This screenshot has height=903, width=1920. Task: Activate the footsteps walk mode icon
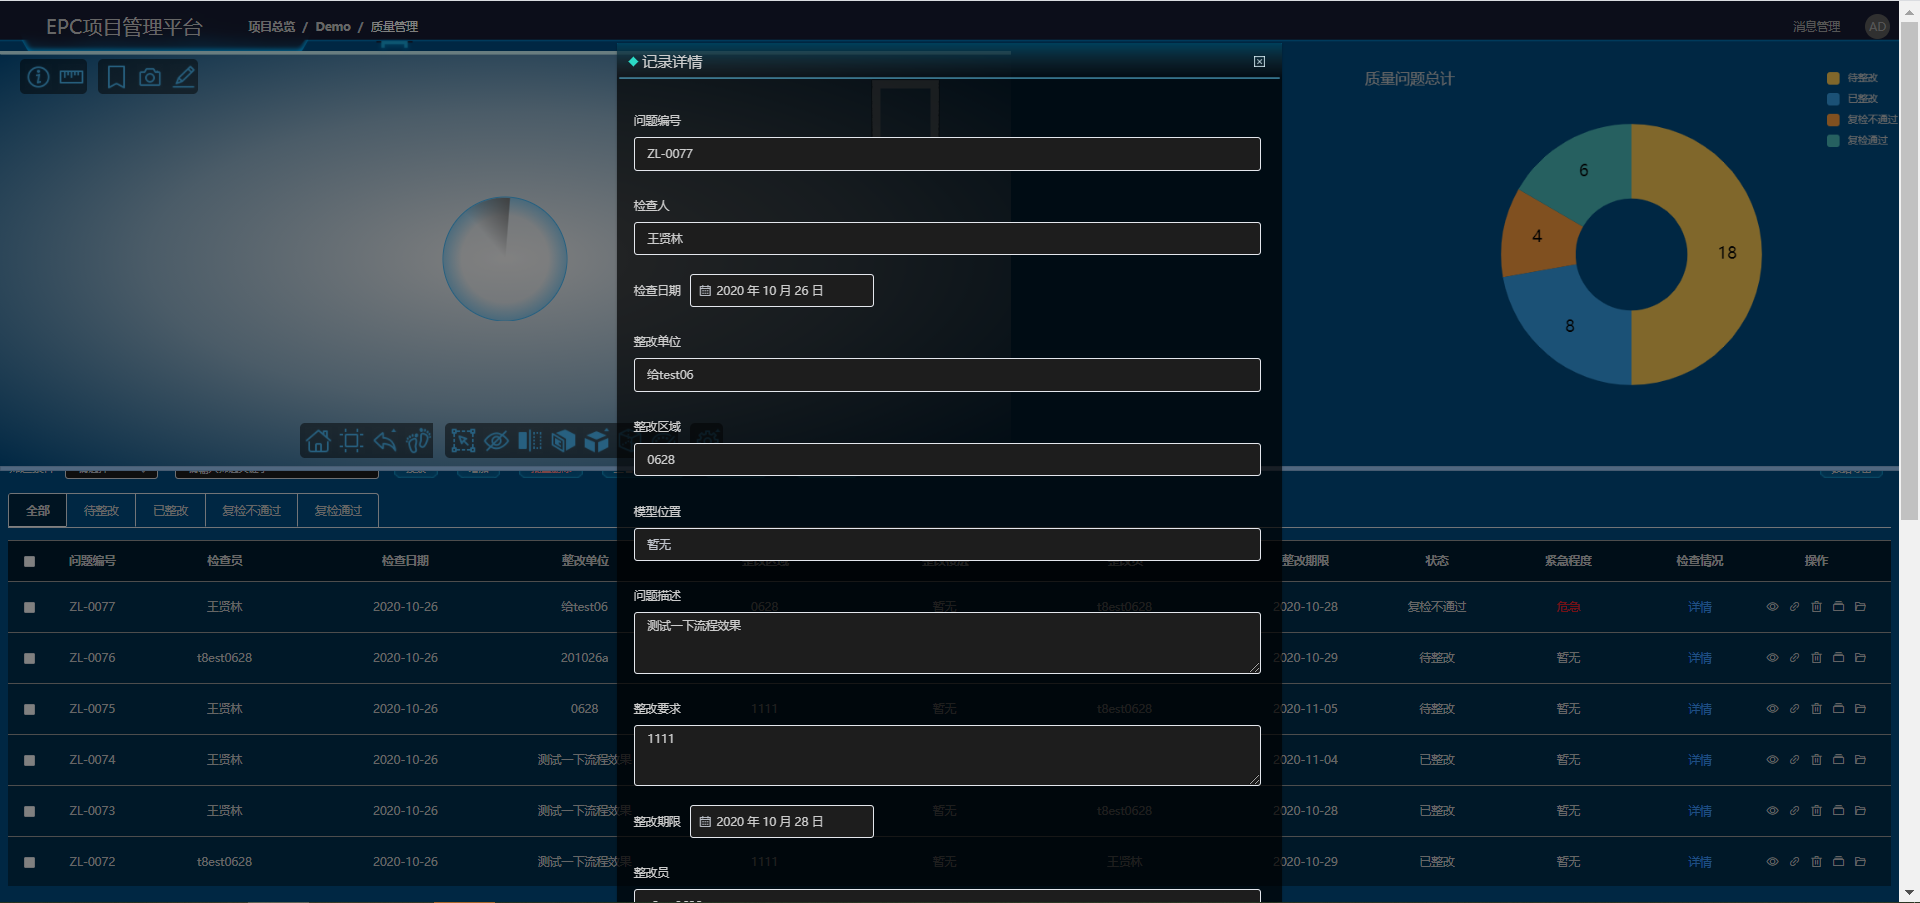pos(418,441)
